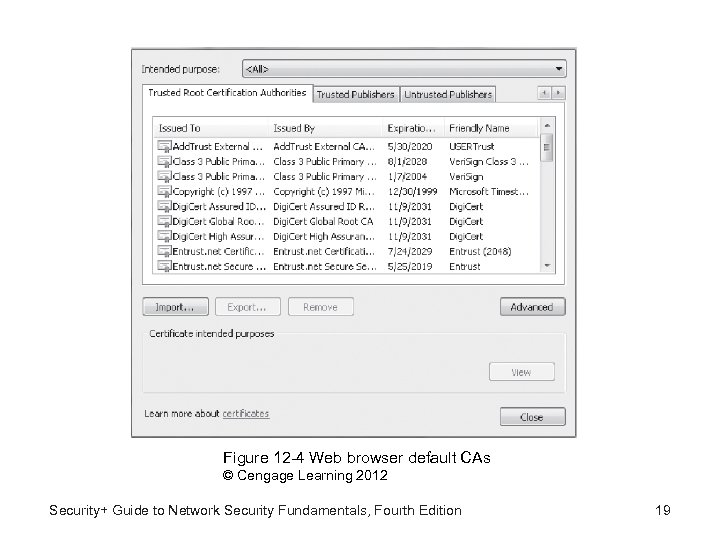Click the 5/30/2020 expiration date cell
Image resolution: width=720 pixels, height=540 pixels.
coord(410,146)
